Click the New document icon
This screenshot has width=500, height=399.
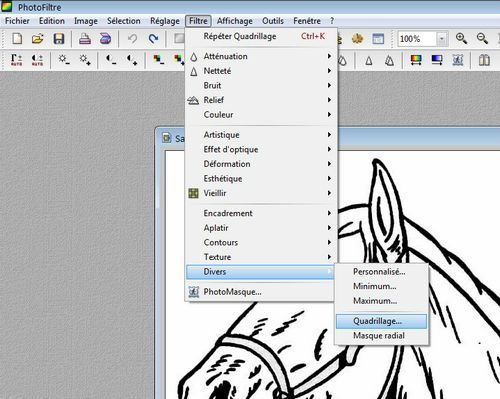pos(17,39)
